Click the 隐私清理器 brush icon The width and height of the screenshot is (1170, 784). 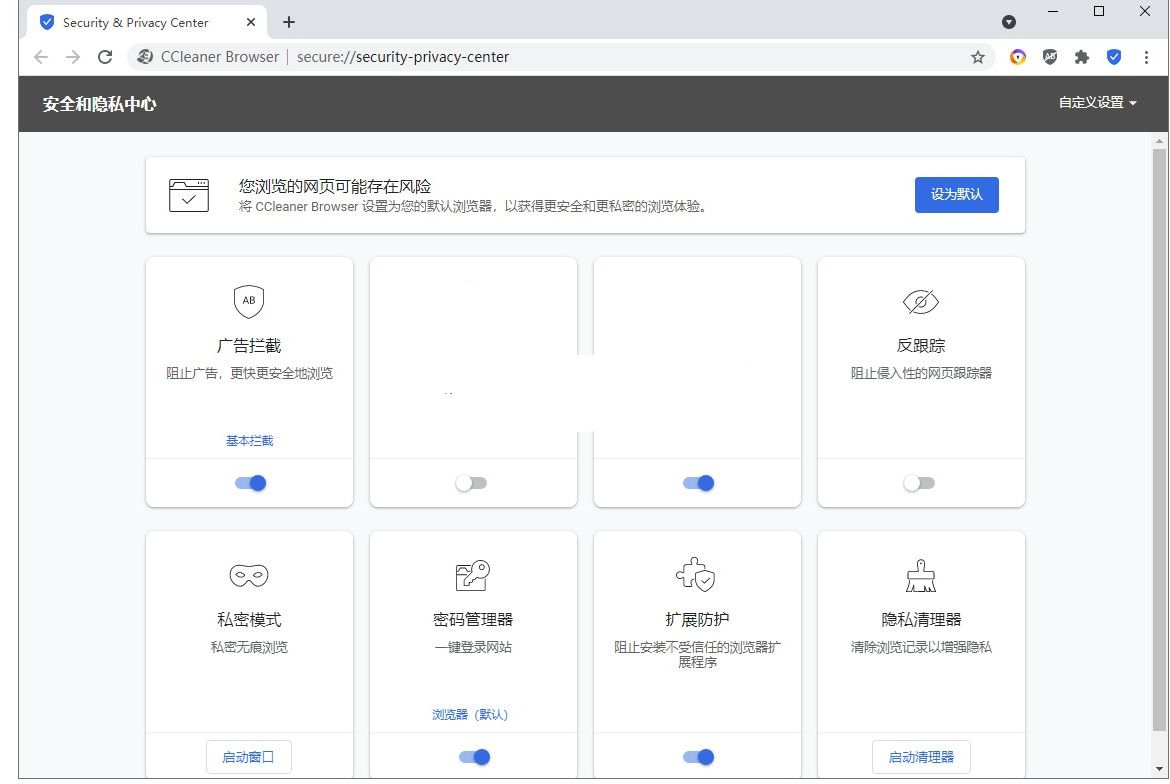[920, 575]
